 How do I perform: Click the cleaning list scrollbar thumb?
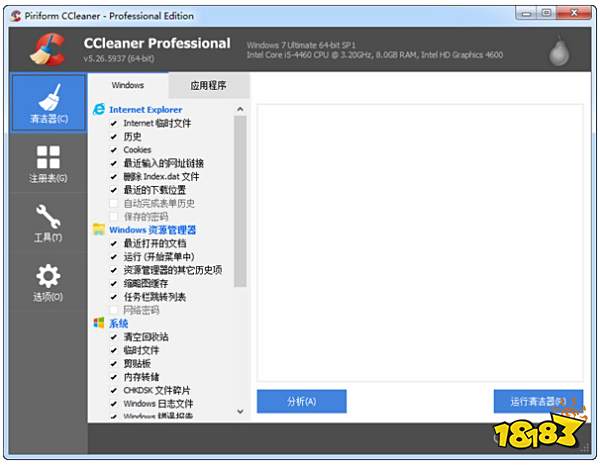coord(240,200)
